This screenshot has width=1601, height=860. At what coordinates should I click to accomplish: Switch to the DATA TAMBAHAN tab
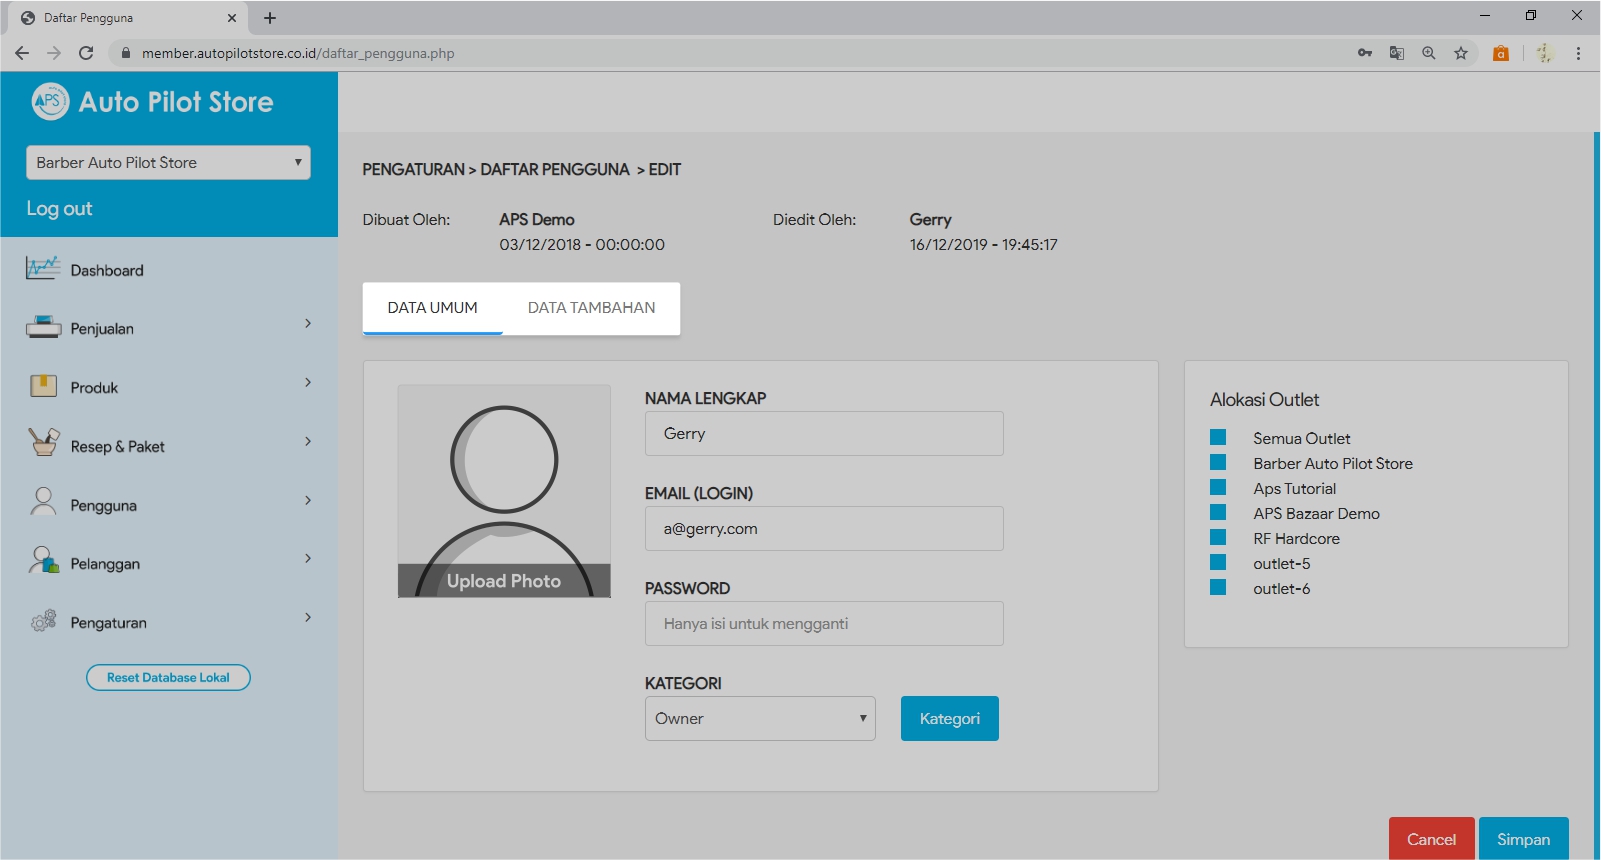[591, 308]
